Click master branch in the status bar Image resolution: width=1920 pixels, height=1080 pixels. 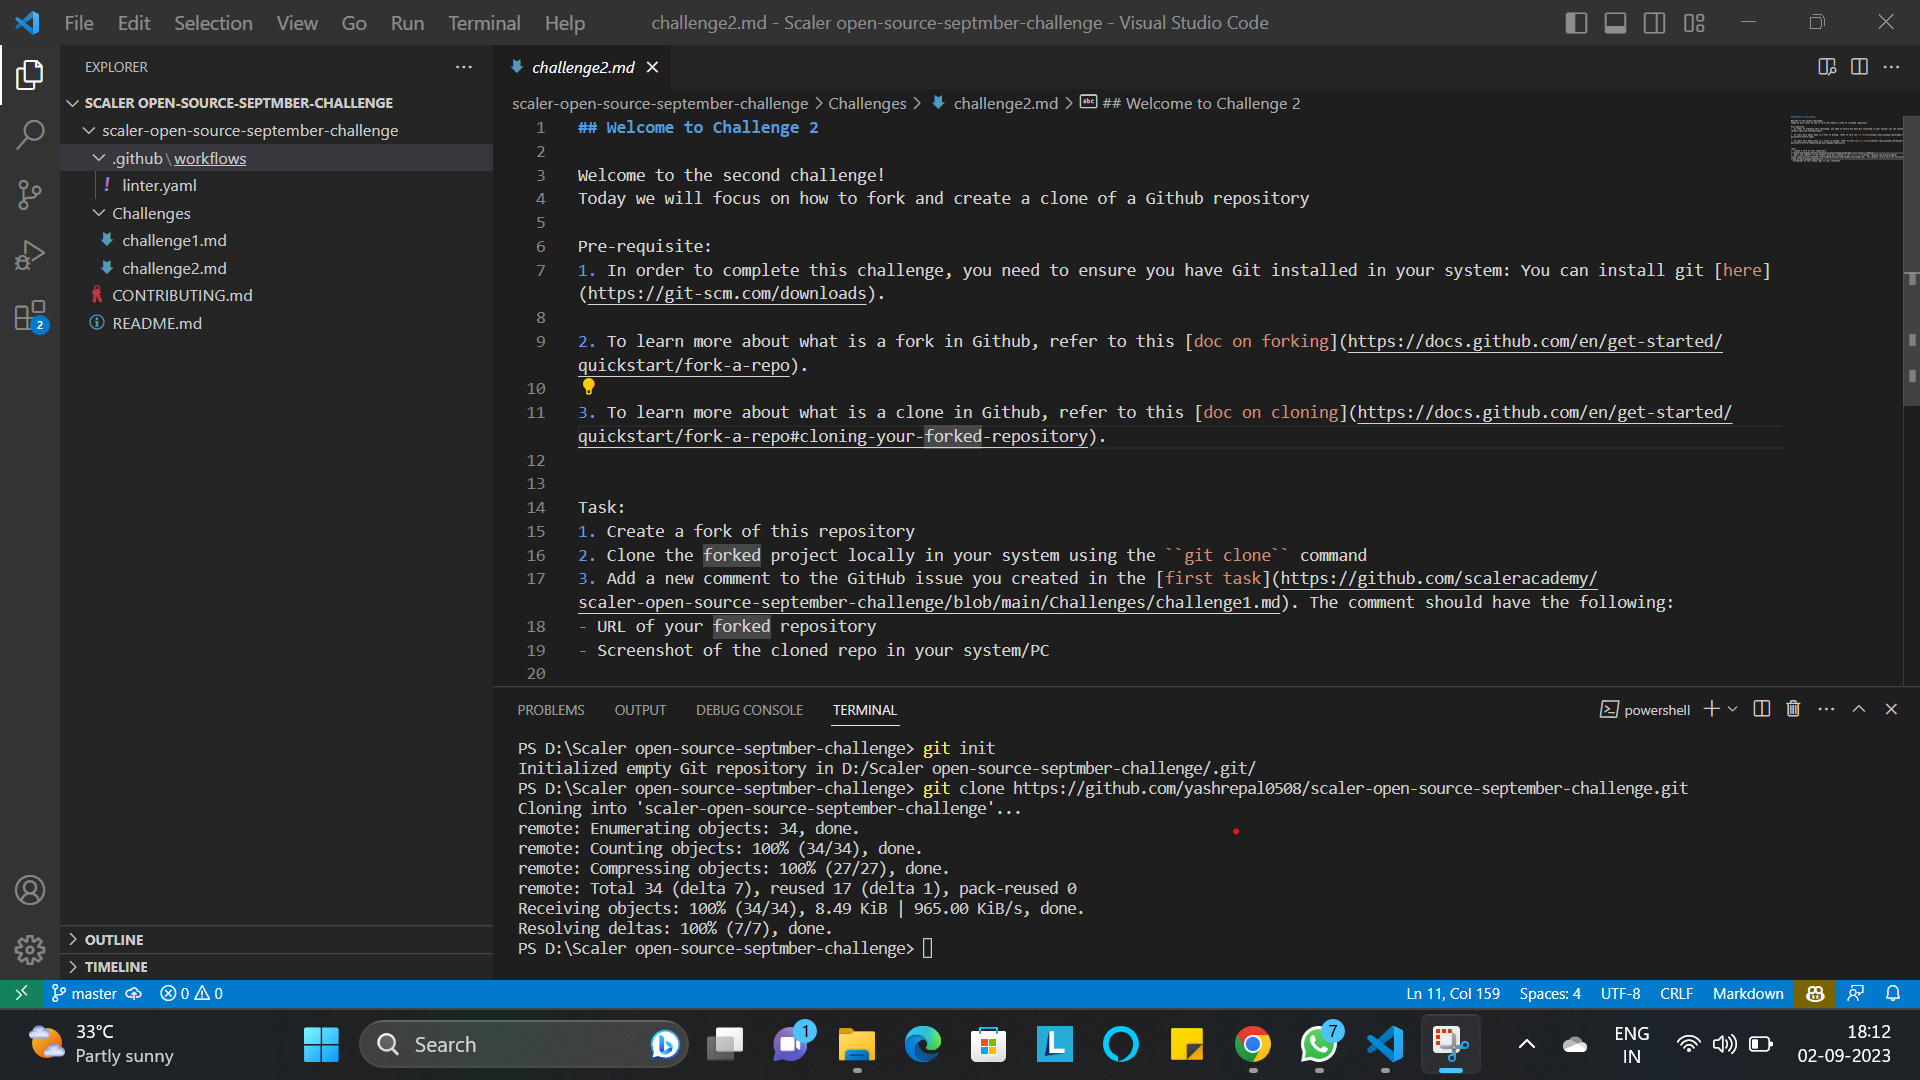[x=93, y=993]
